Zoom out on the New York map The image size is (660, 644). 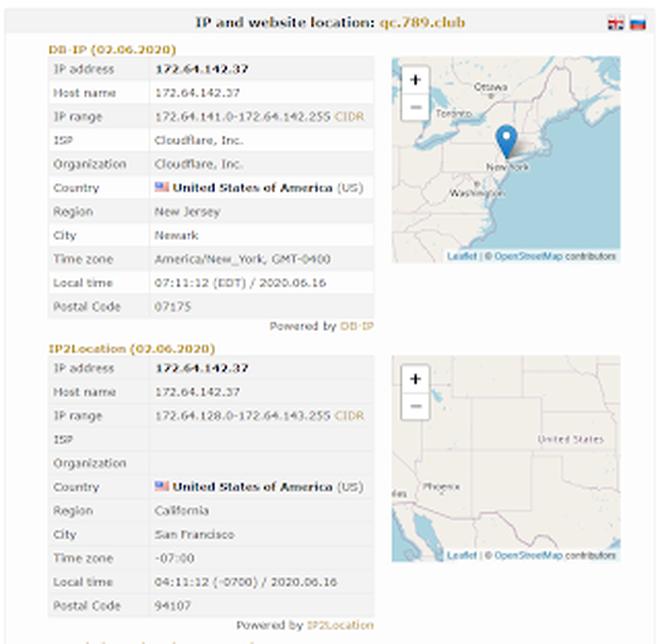415,106
